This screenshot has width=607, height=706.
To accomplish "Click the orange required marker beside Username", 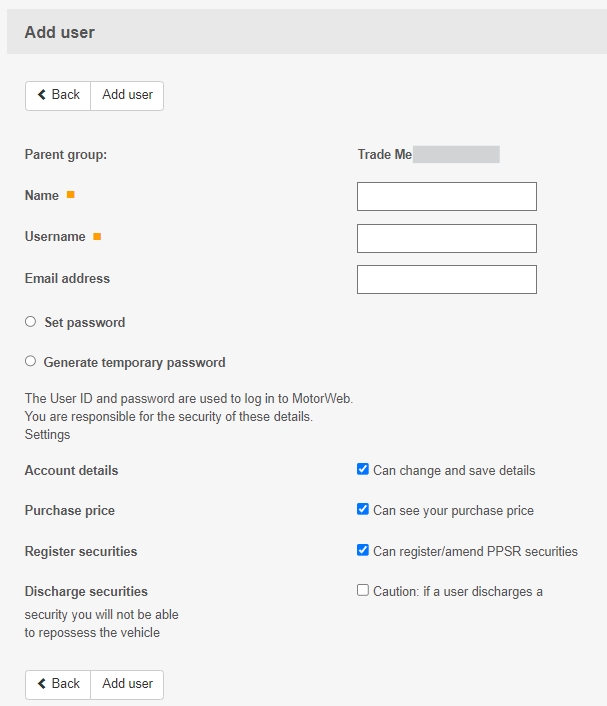I will pyautogui.click(x=97, y=237).
